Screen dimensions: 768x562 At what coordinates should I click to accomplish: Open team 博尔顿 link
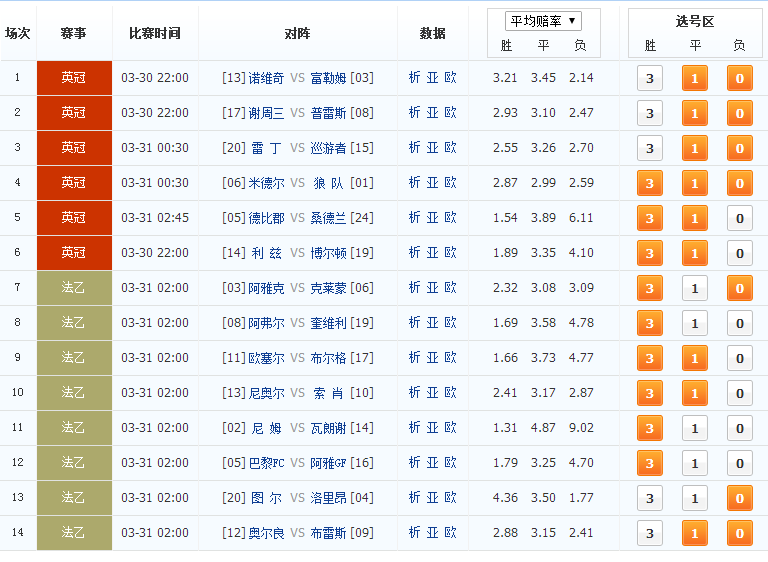328,253
